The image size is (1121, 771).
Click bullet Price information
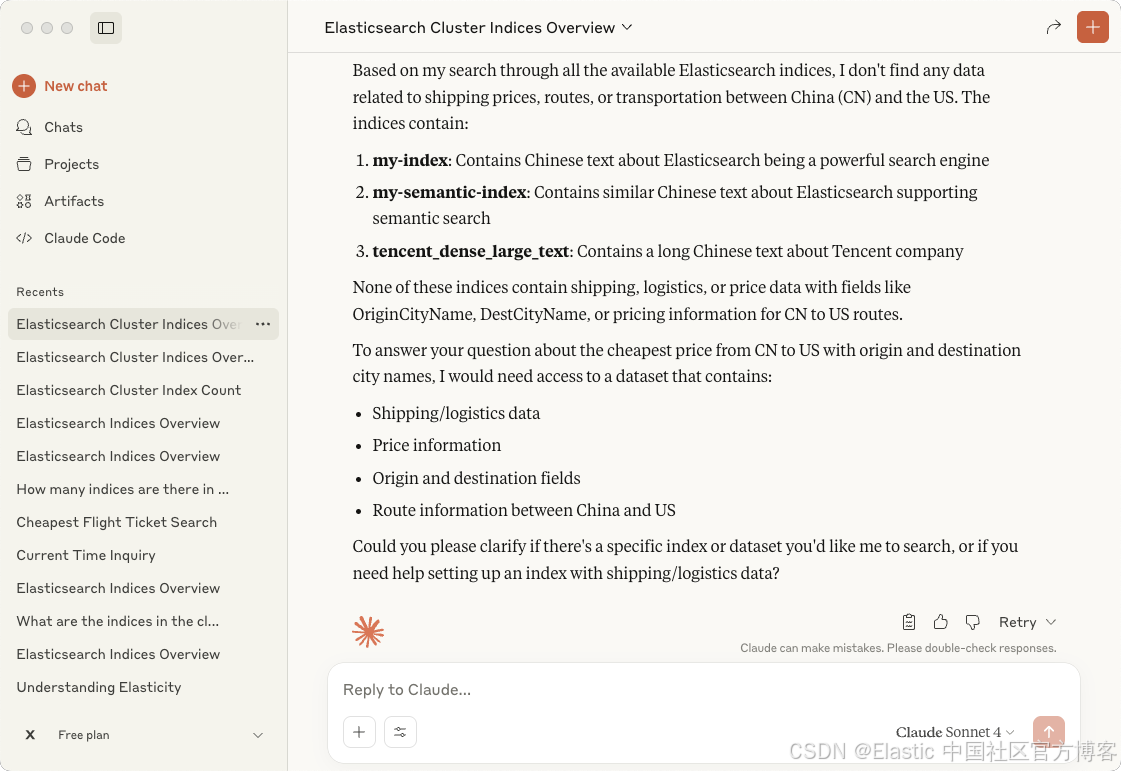coord(437,446)
